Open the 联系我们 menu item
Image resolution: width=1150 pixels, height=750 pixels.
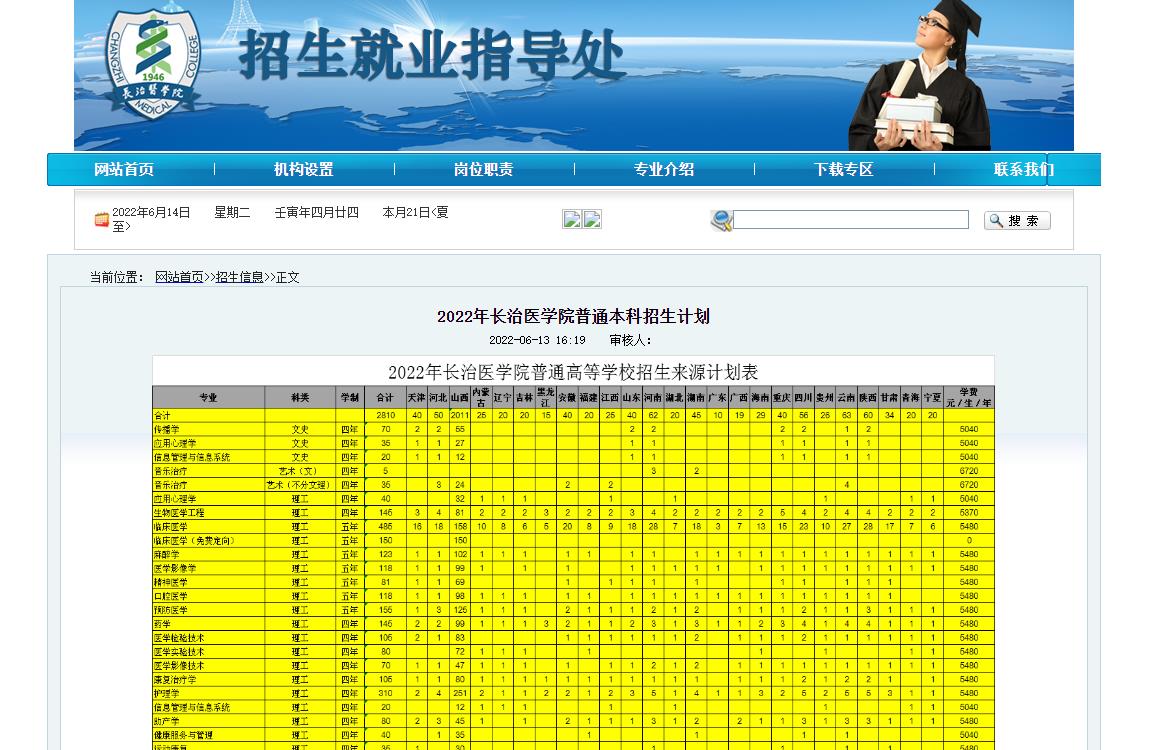tap(1023, 170)
